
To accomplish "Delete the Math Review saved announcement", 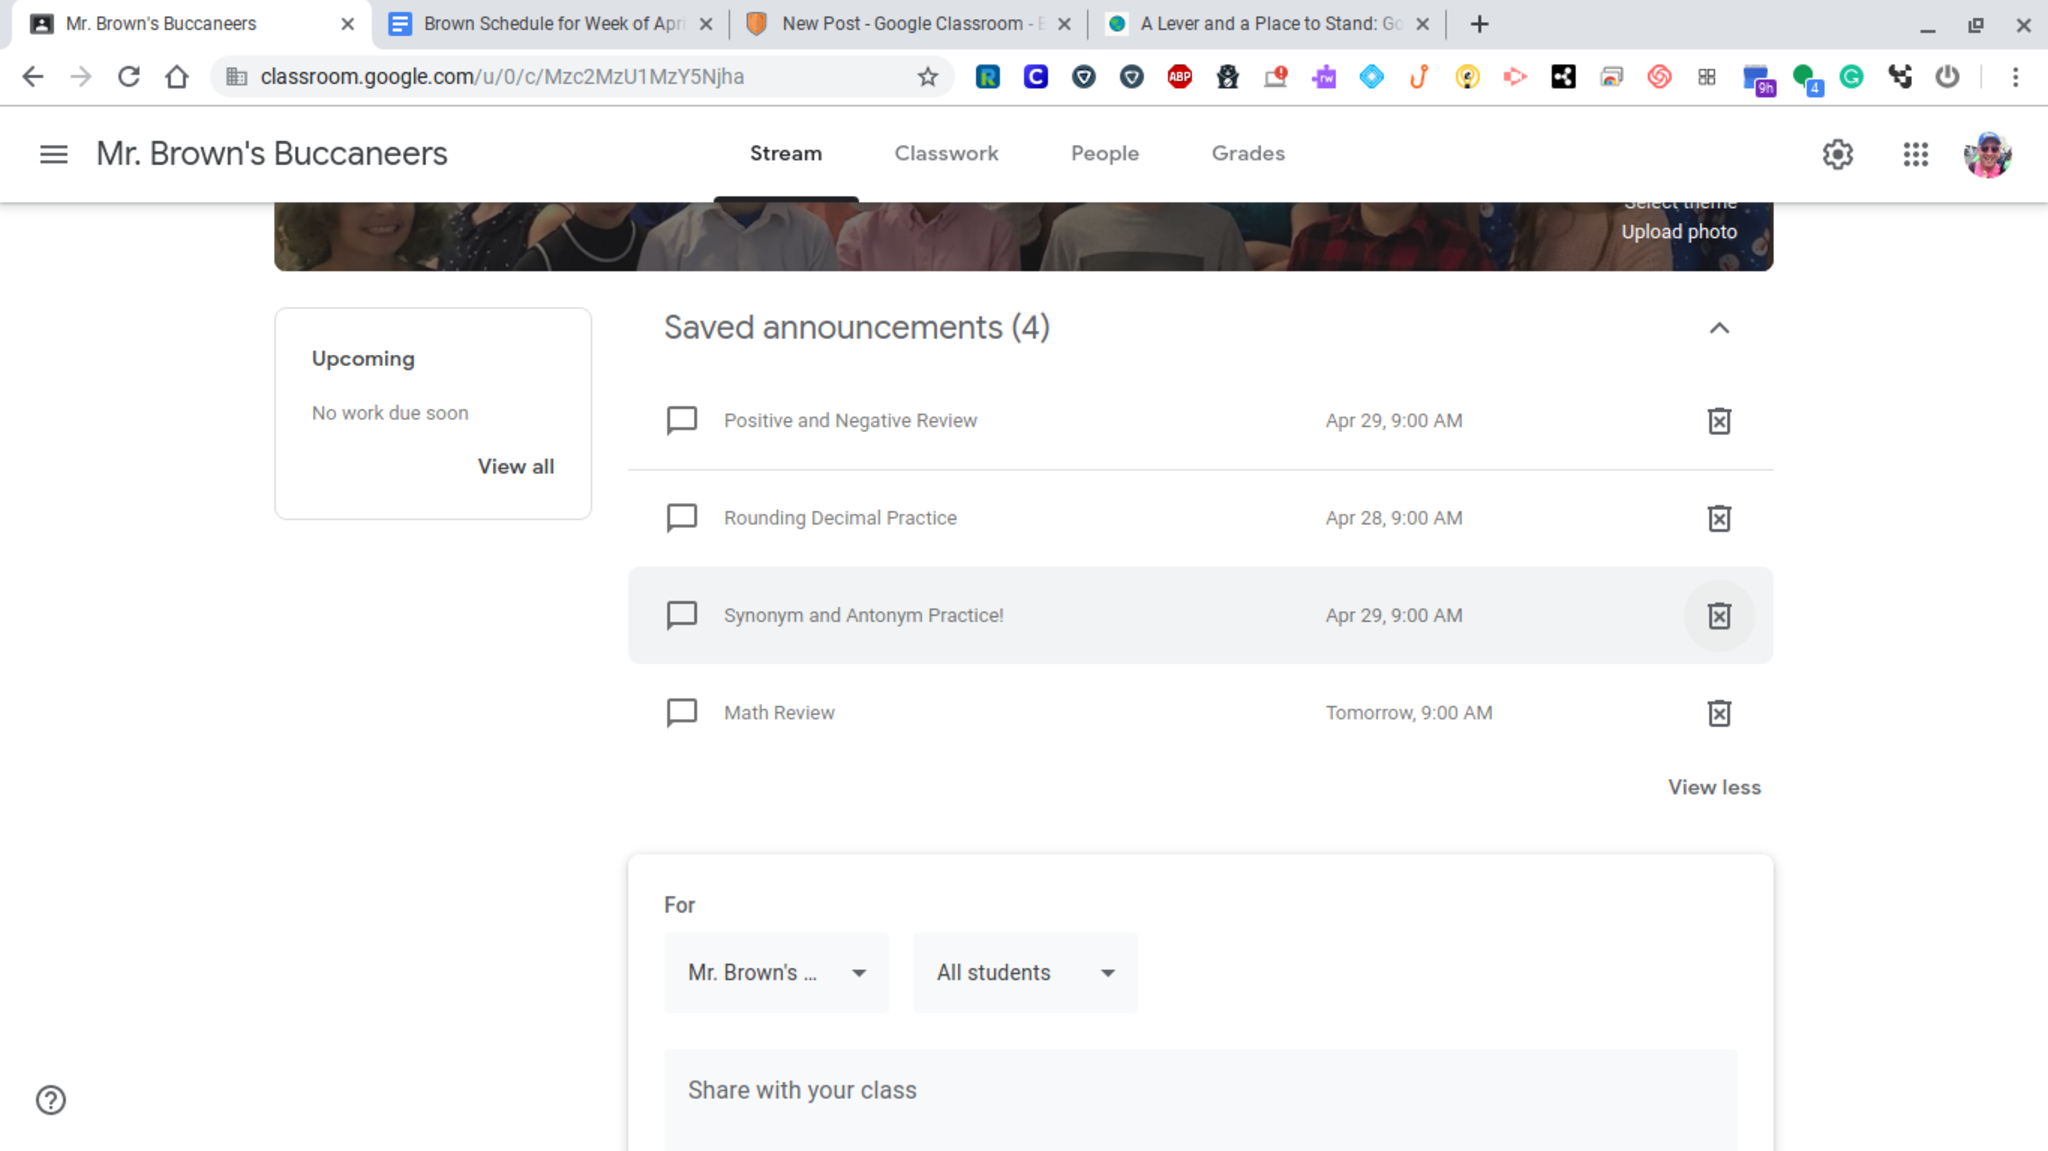I will pos(1718,713).
